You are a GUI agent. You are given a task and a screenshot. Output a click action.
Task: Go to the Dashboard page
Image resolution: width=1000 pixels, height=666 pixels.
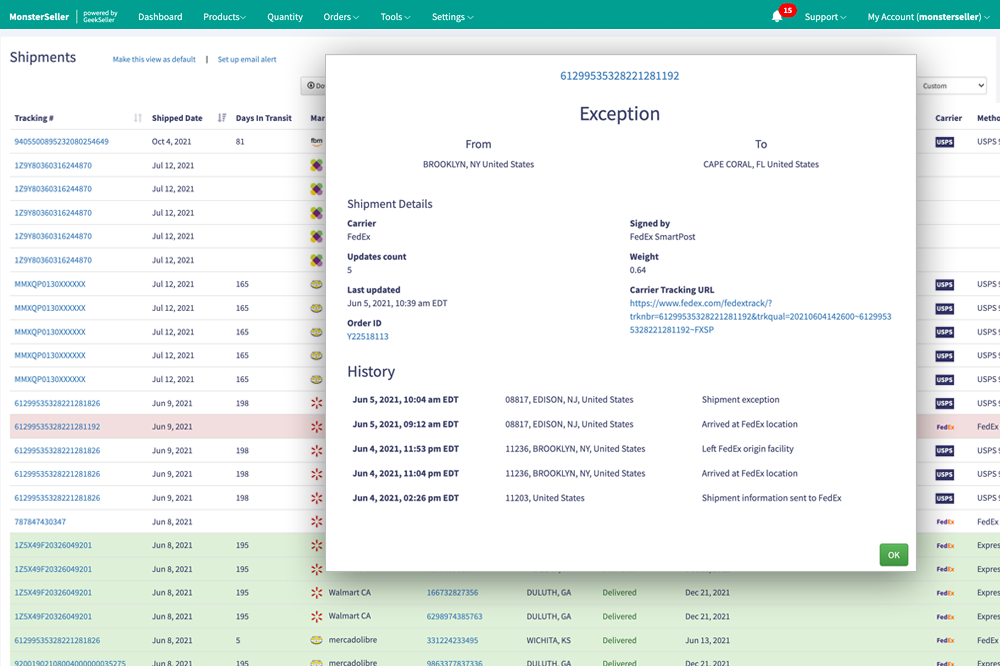[160, 17]
